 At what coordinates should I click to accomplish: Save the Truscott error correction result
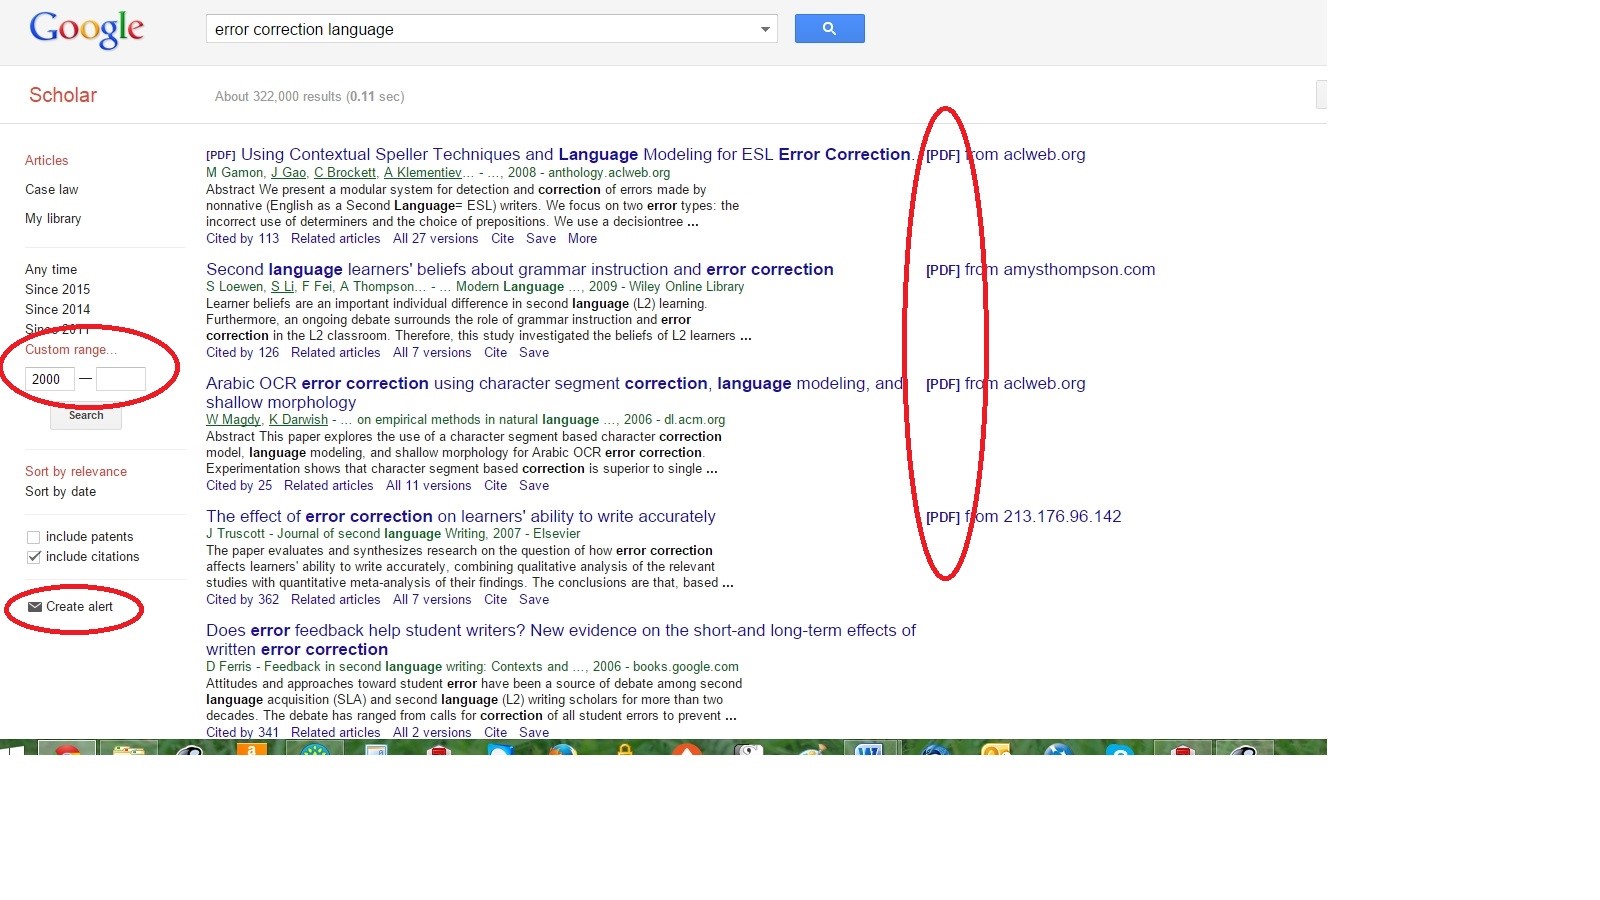pyautogui.click(x=534, y=599)
